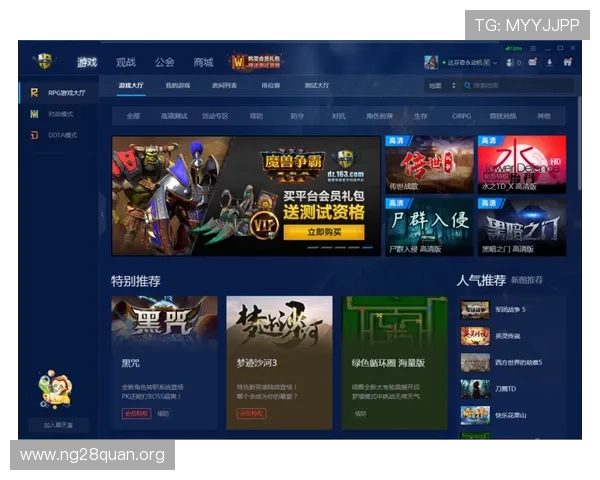The height and width of the screenshot is (480, 600).
Task: Open the 刀圈TD game icon
Action: coord(474,388)
